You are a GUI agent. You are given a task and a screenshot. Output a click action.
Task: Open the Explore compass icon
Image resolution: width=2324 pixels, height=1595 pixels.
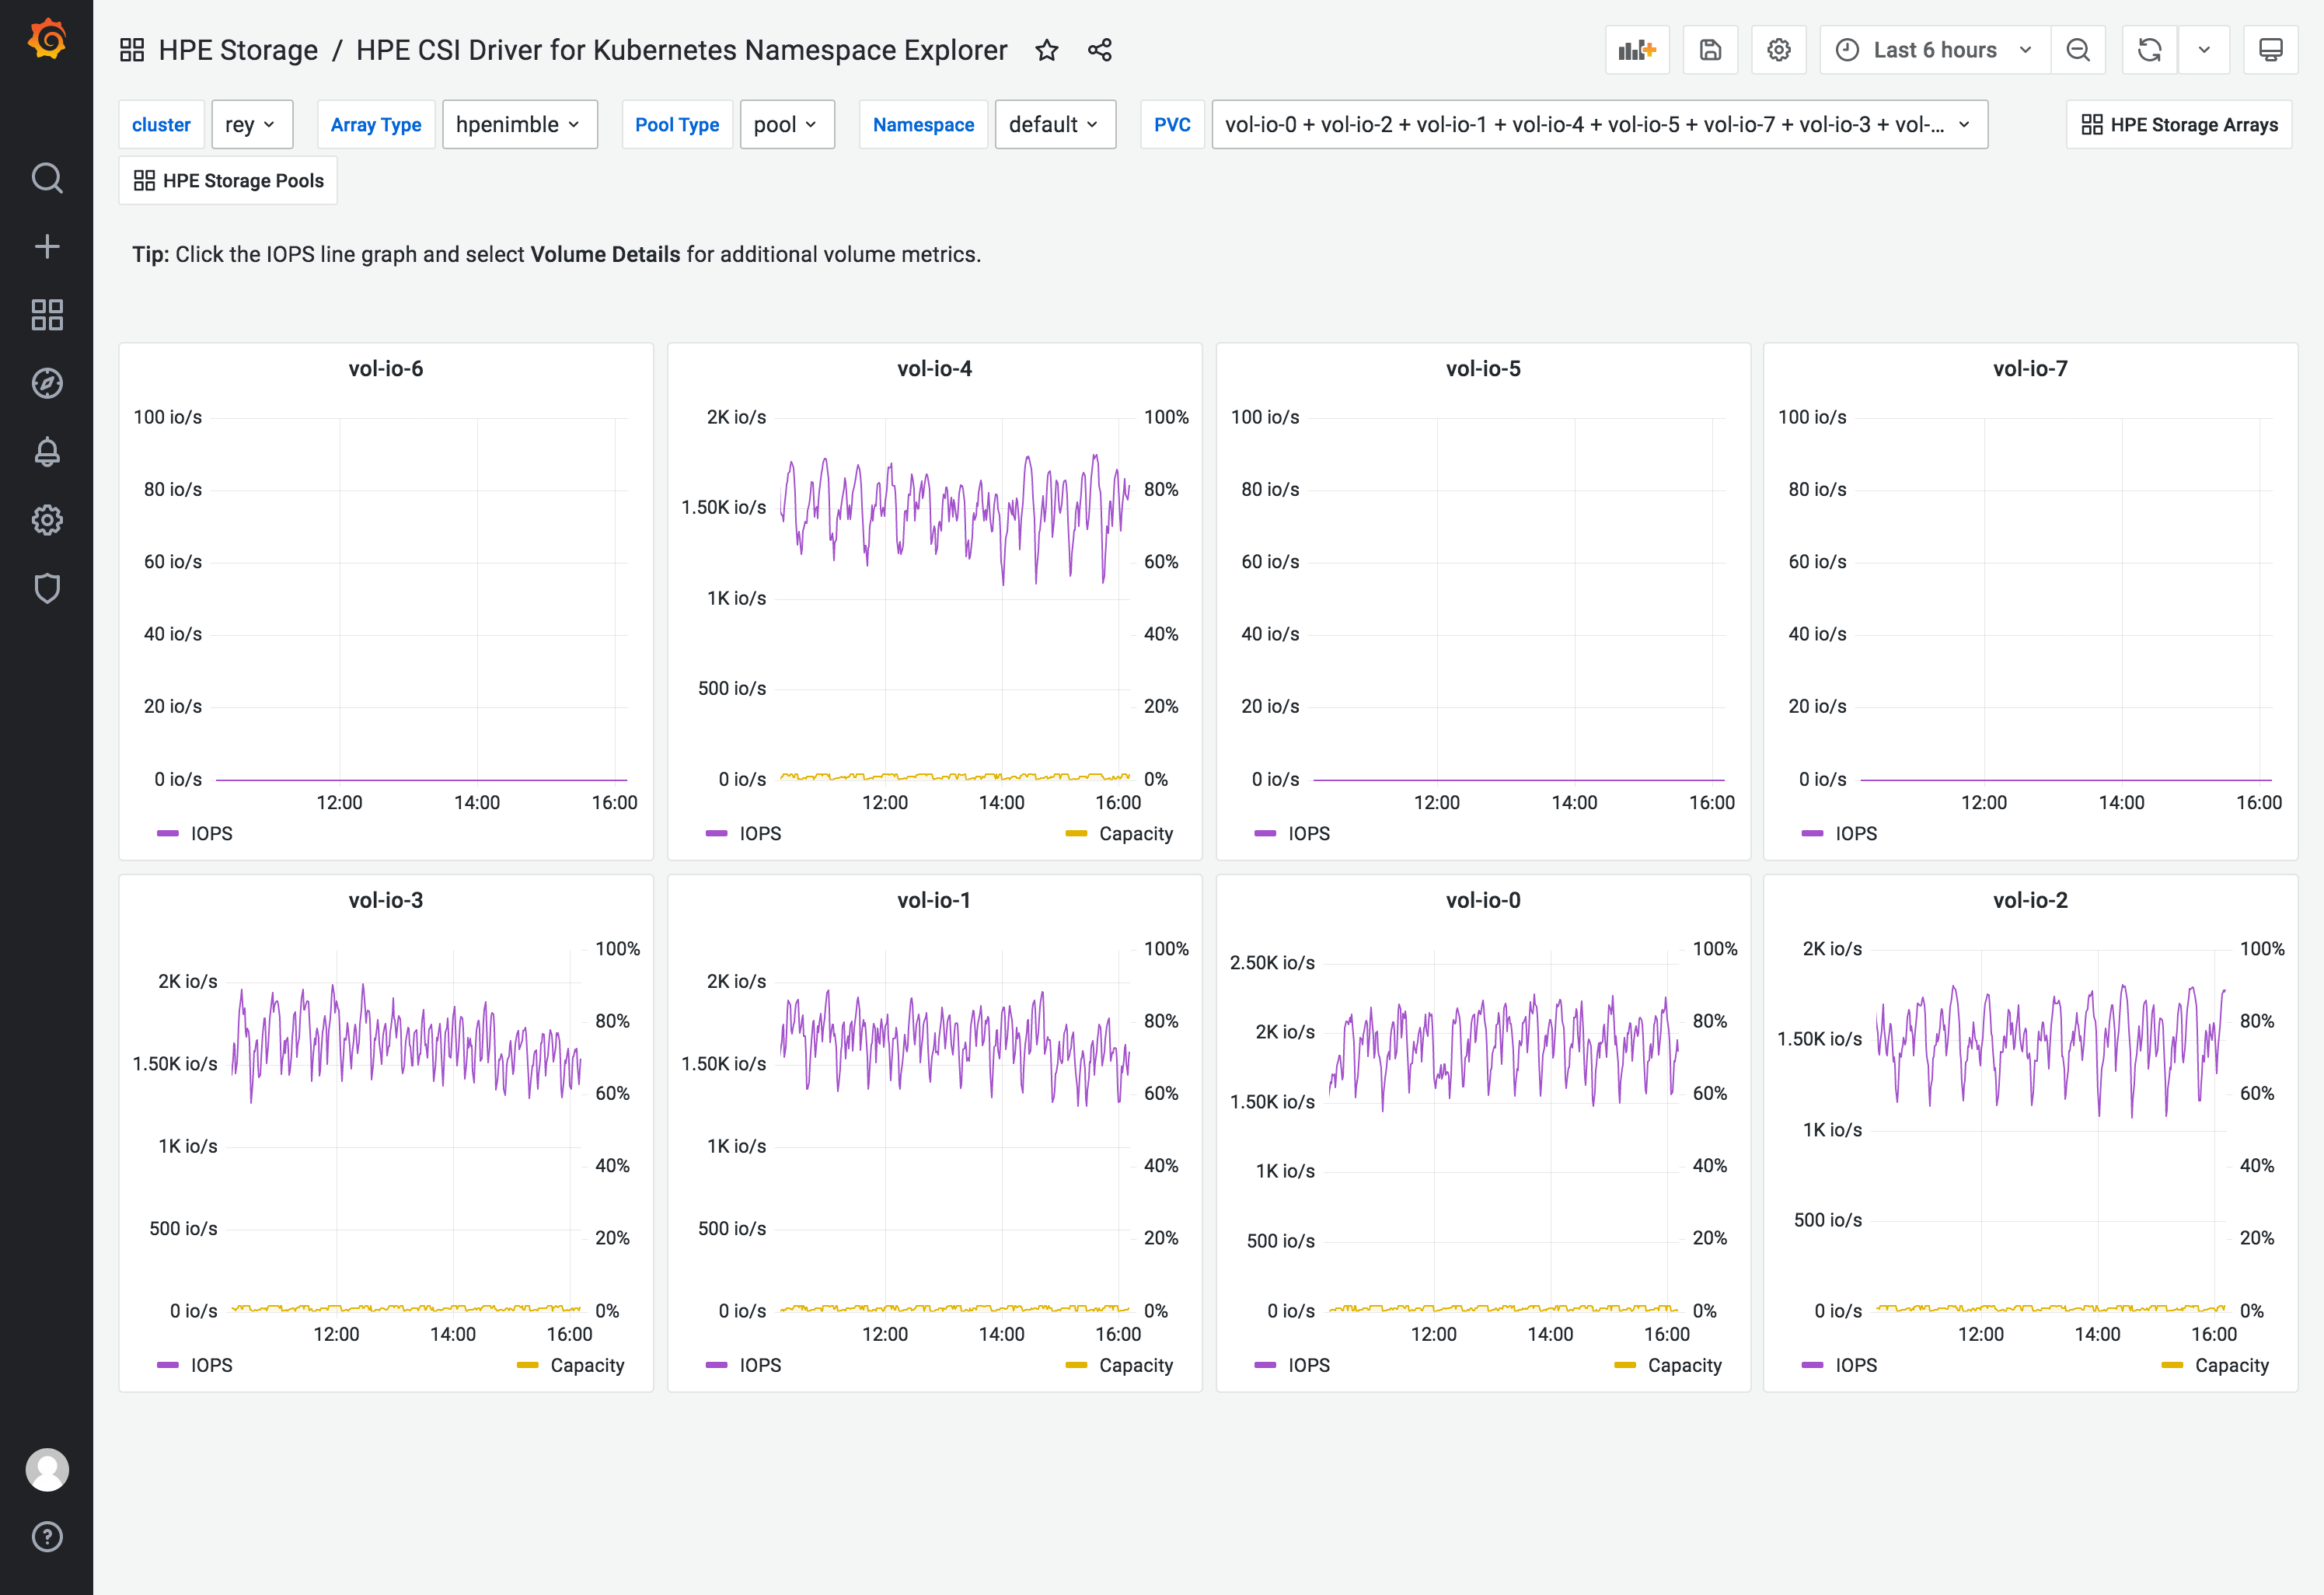coord(47,383)
